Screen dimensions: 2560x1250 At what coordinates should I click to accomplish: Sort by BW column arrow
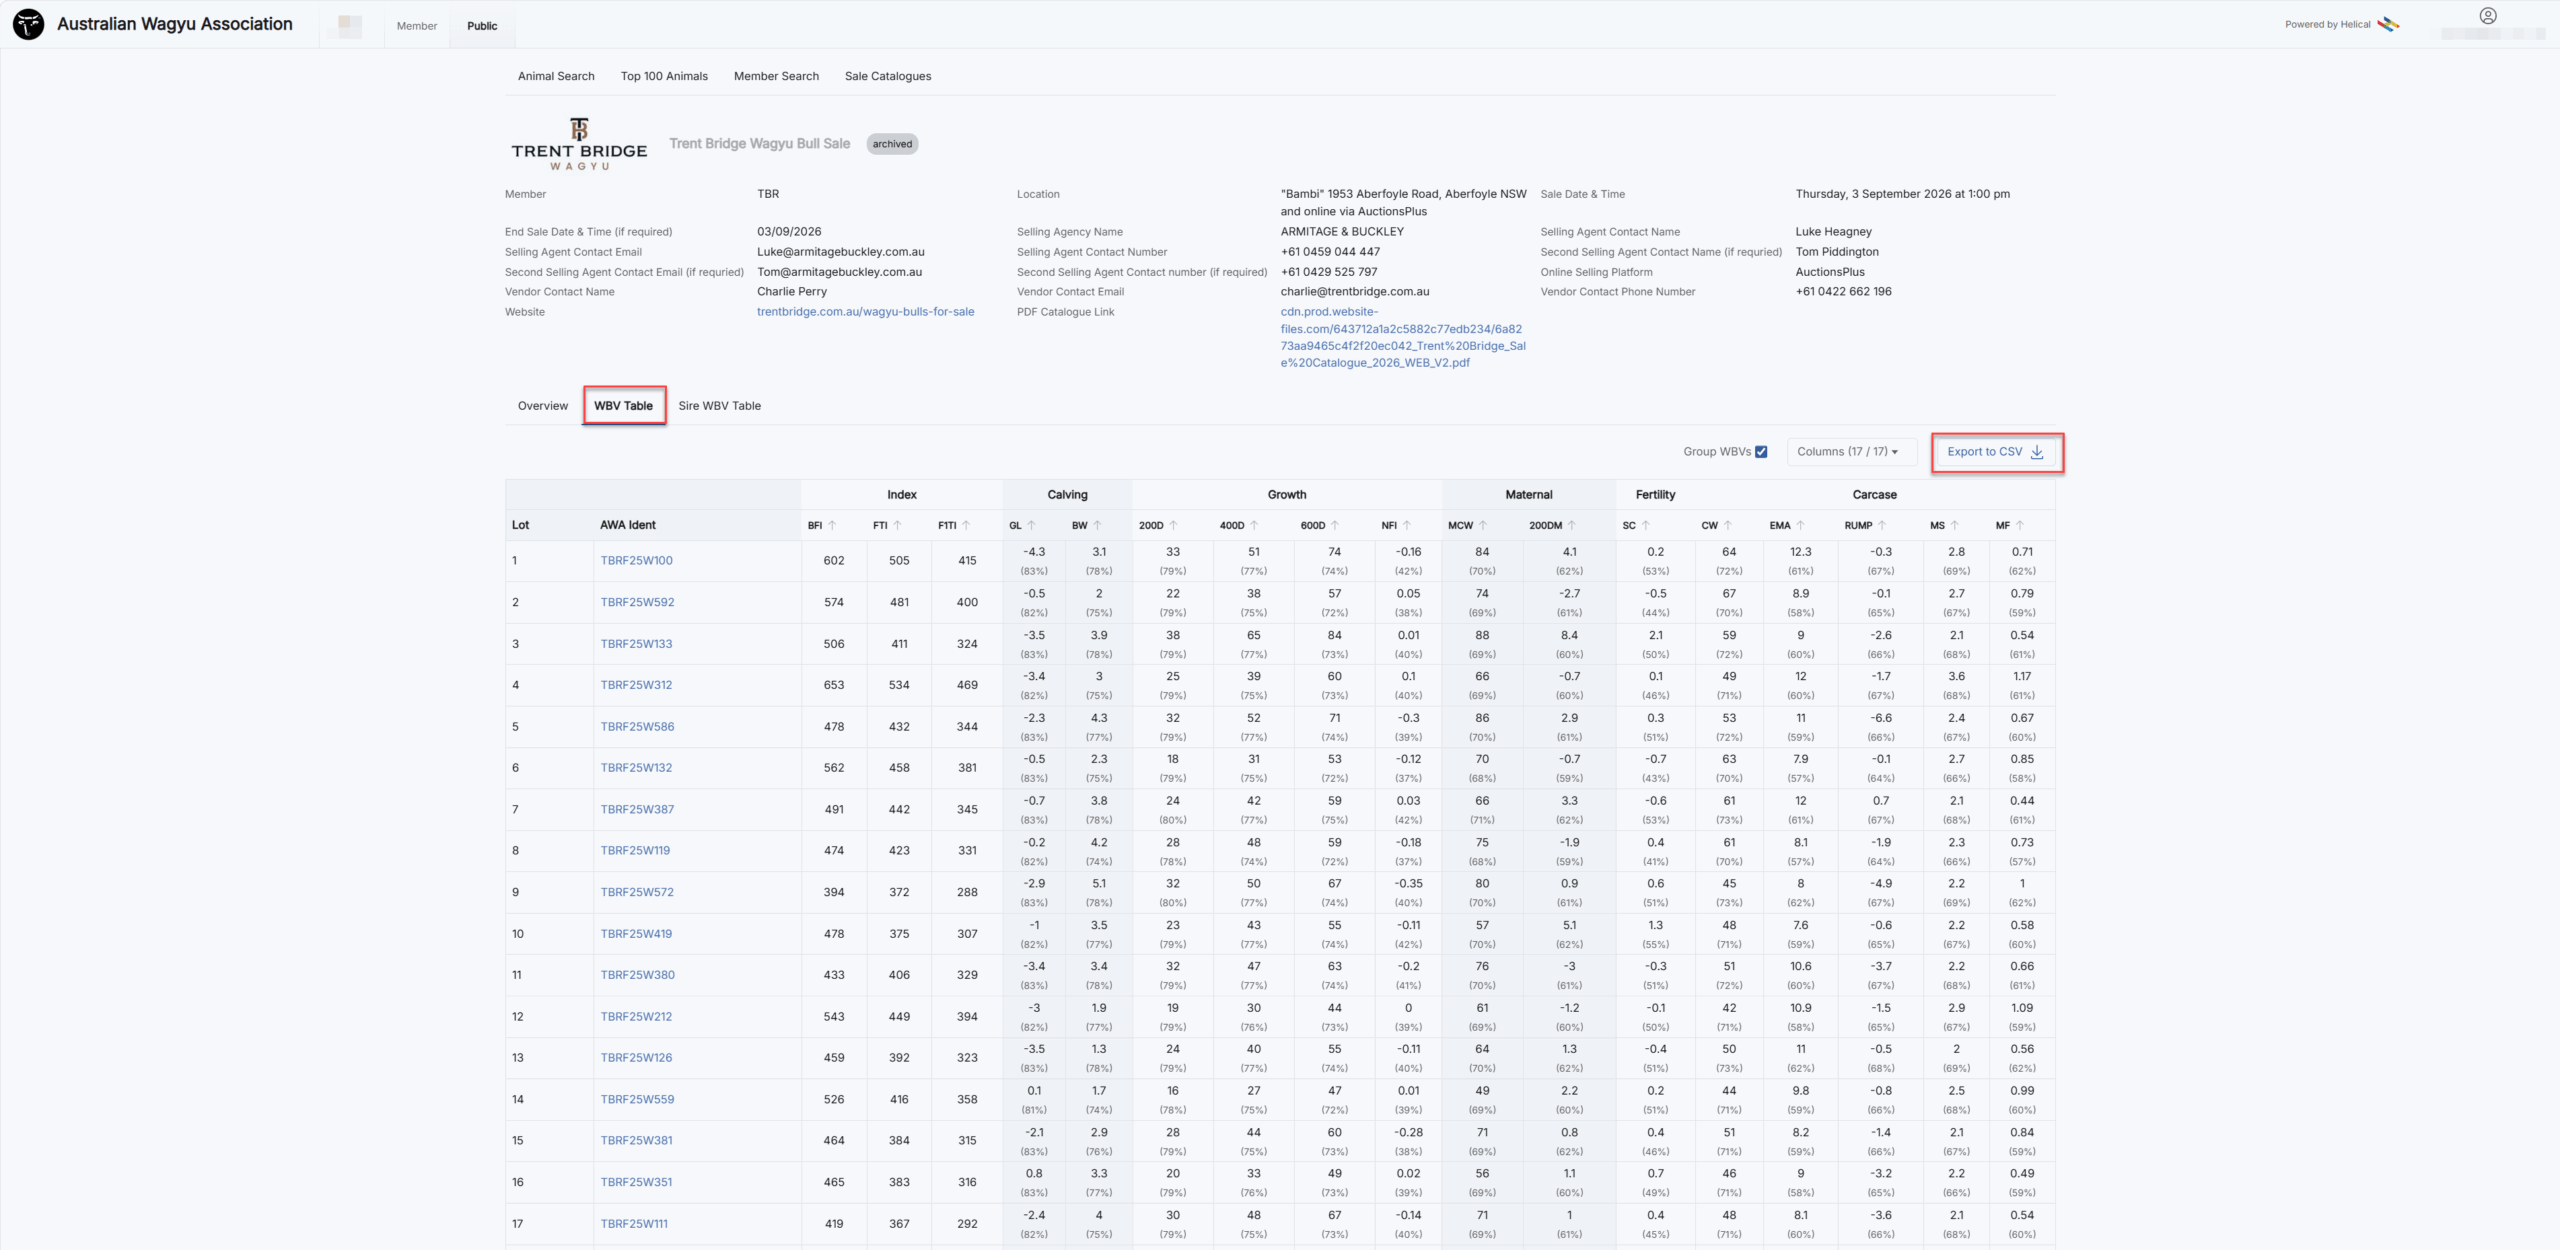(x=1097, y=525)
